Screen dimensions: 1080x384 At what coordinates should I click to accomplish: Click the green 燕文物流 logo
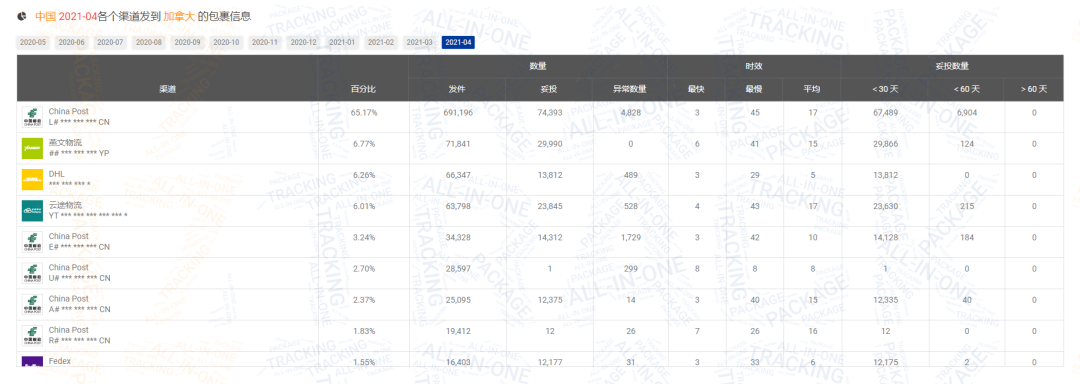tap(32, 148)
